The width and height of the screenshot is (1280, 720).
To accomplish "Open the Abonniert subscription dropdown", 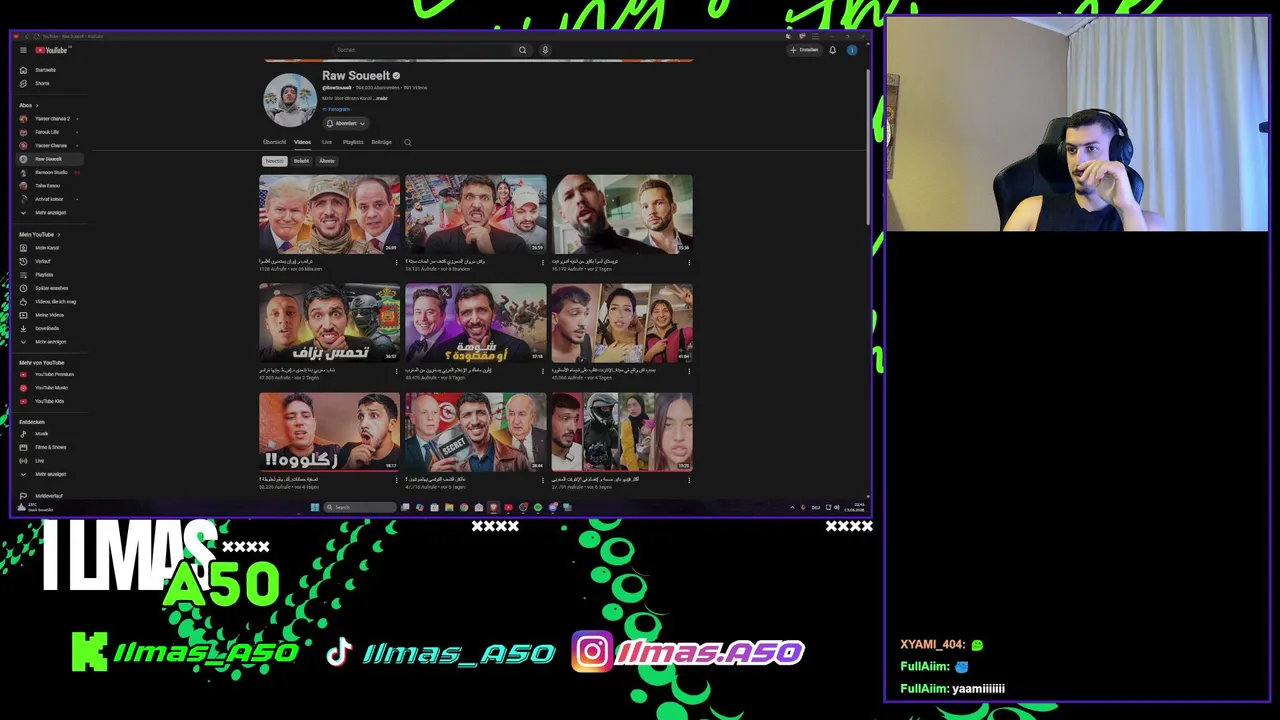I will click(x=346, y=123).
